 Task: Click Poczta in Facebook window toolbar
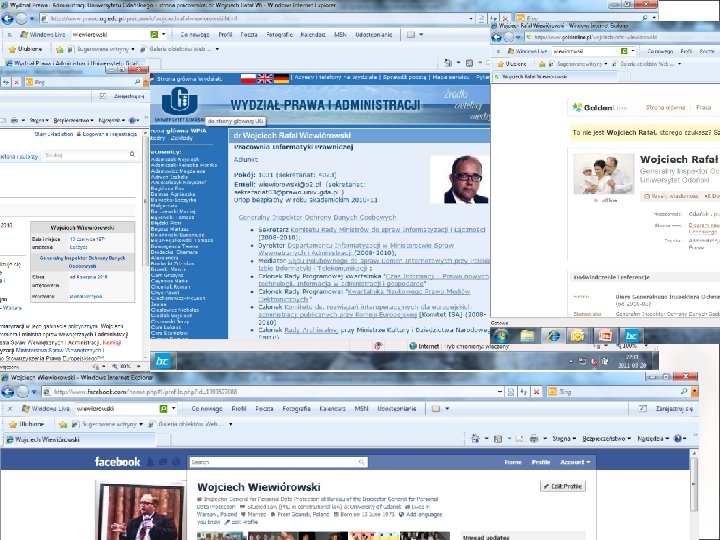tap(264, 408)
